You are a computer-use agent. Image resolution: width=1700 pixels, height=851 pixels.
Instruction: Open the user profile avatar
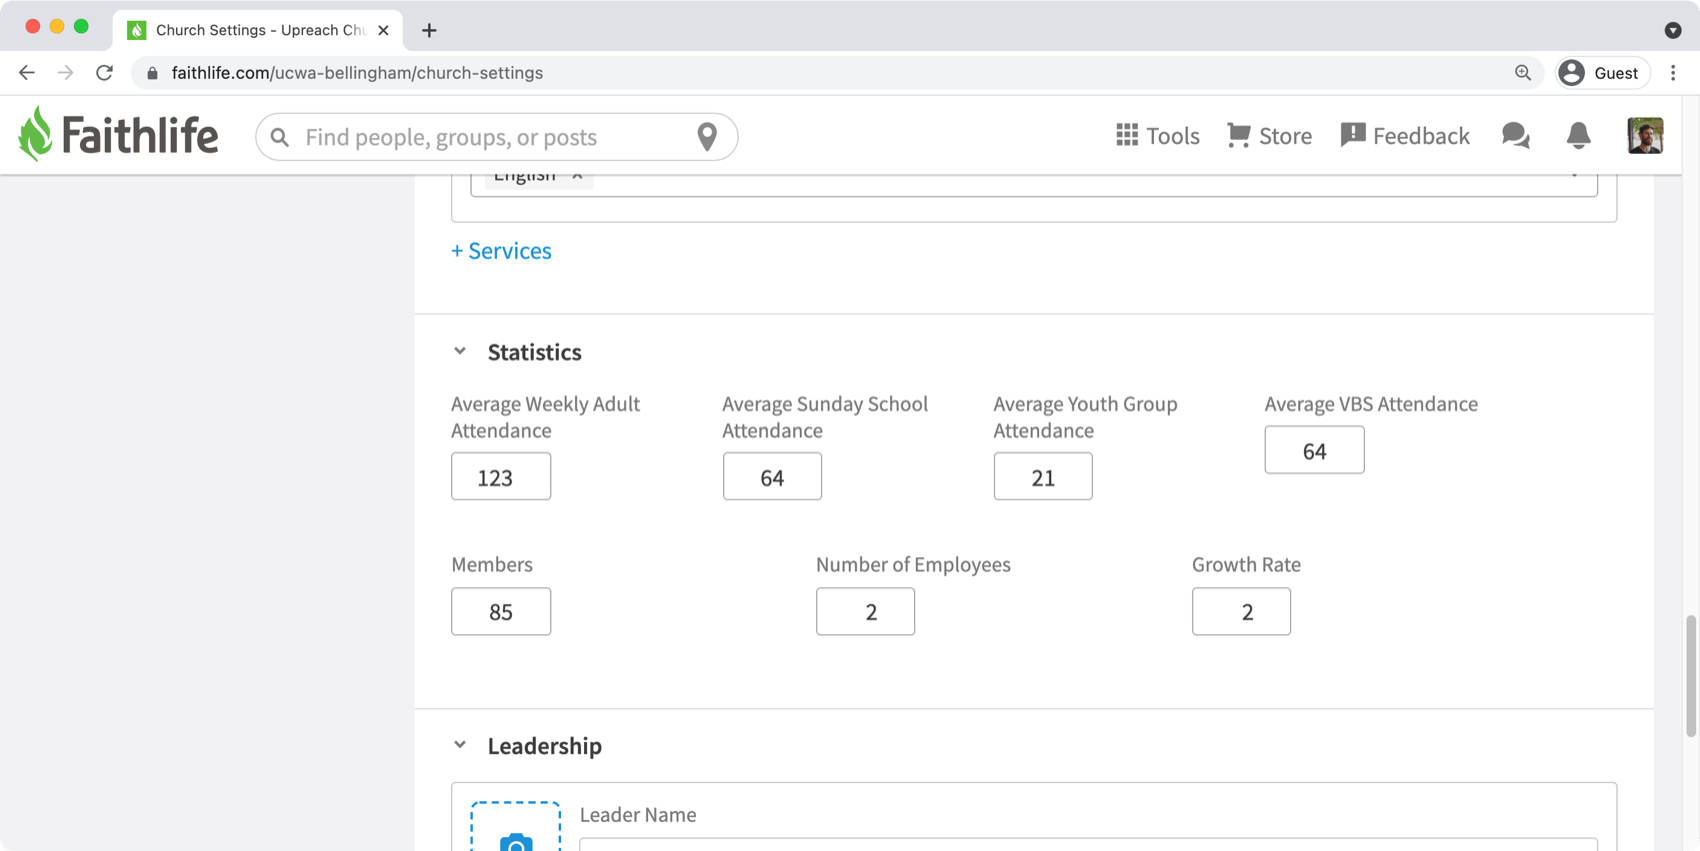1645,136
